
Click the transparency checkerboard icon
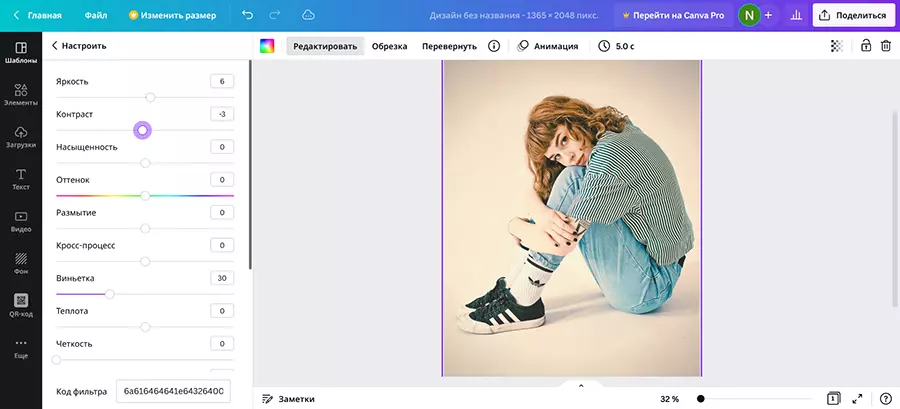click(837, 46)
